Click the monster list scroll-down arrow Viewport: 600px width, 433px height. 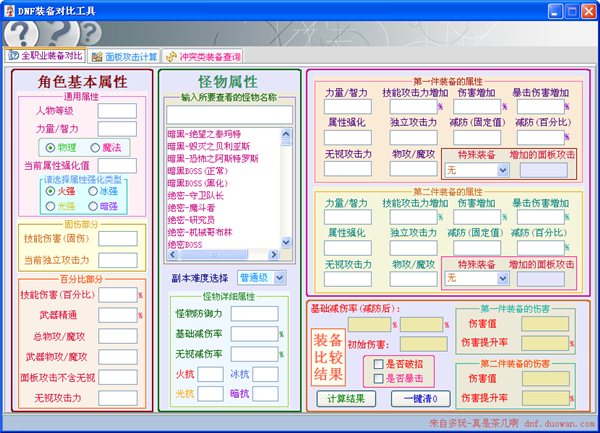[286, 242]
